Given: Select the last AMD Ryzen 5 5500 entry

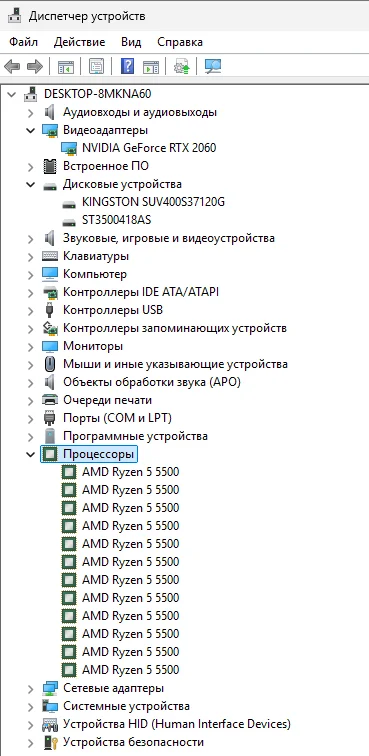Looking at the screenshot, I should [130, 670].
